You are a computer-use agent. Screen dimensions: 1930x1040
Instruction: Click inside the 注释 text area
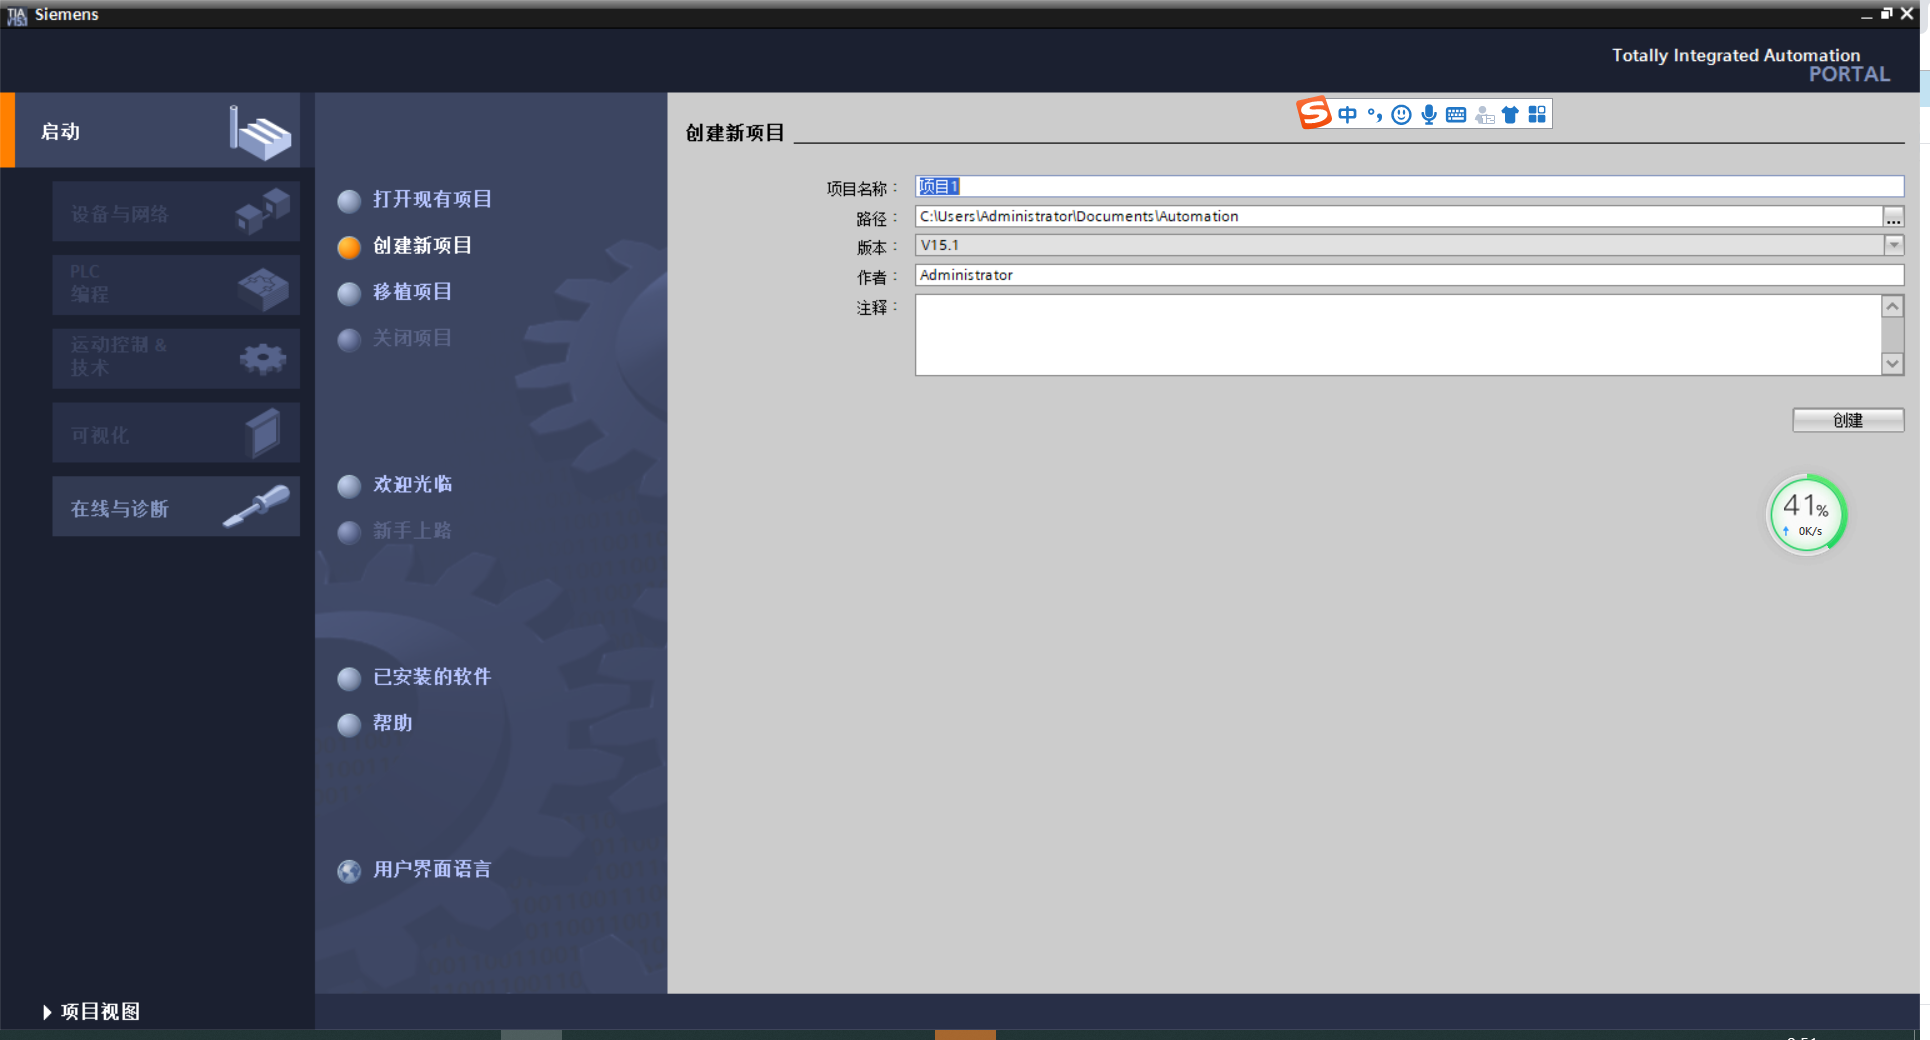pyautogui.click(x=1398, y=335)
